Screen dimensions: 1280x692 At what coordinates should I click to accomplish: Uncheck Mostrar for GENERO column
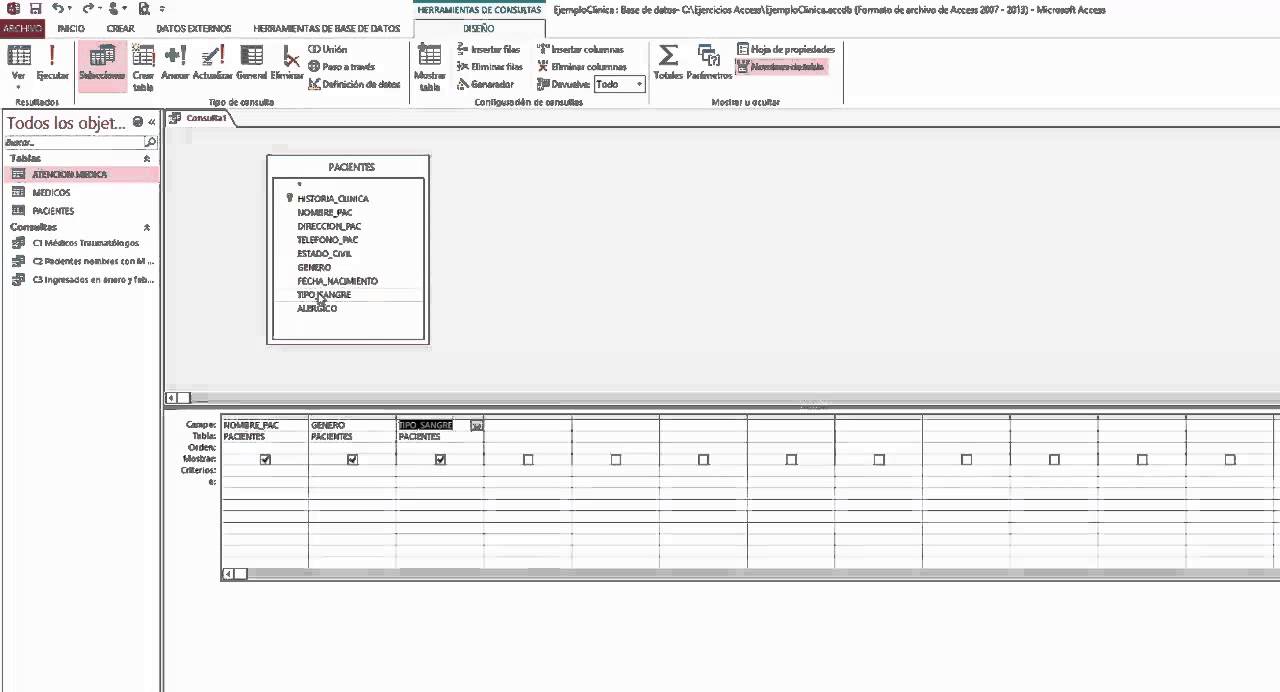(353, 460)
